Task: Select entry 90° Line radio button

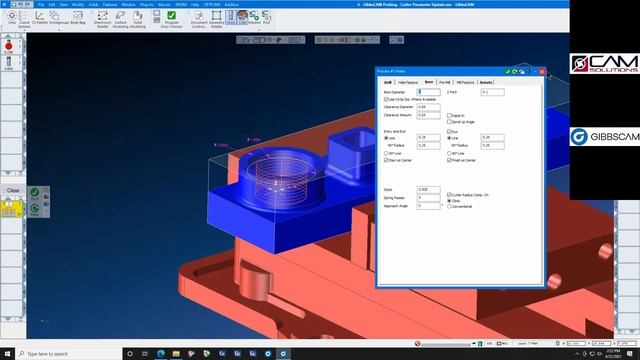Action: click(x=386, y=153)
